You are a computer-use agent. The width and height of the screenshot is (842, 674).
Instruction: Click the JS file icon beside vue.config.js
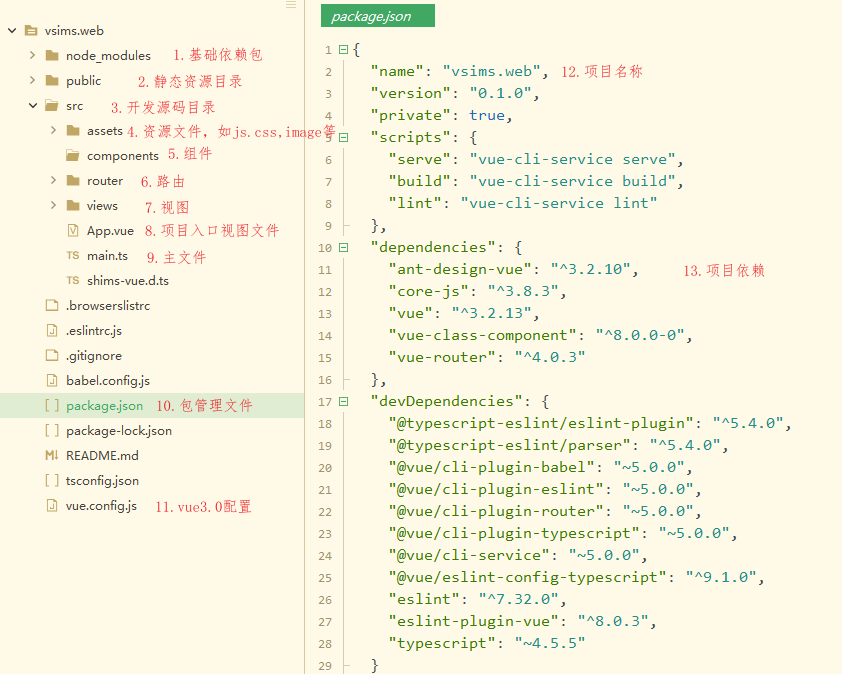point(52,506)
